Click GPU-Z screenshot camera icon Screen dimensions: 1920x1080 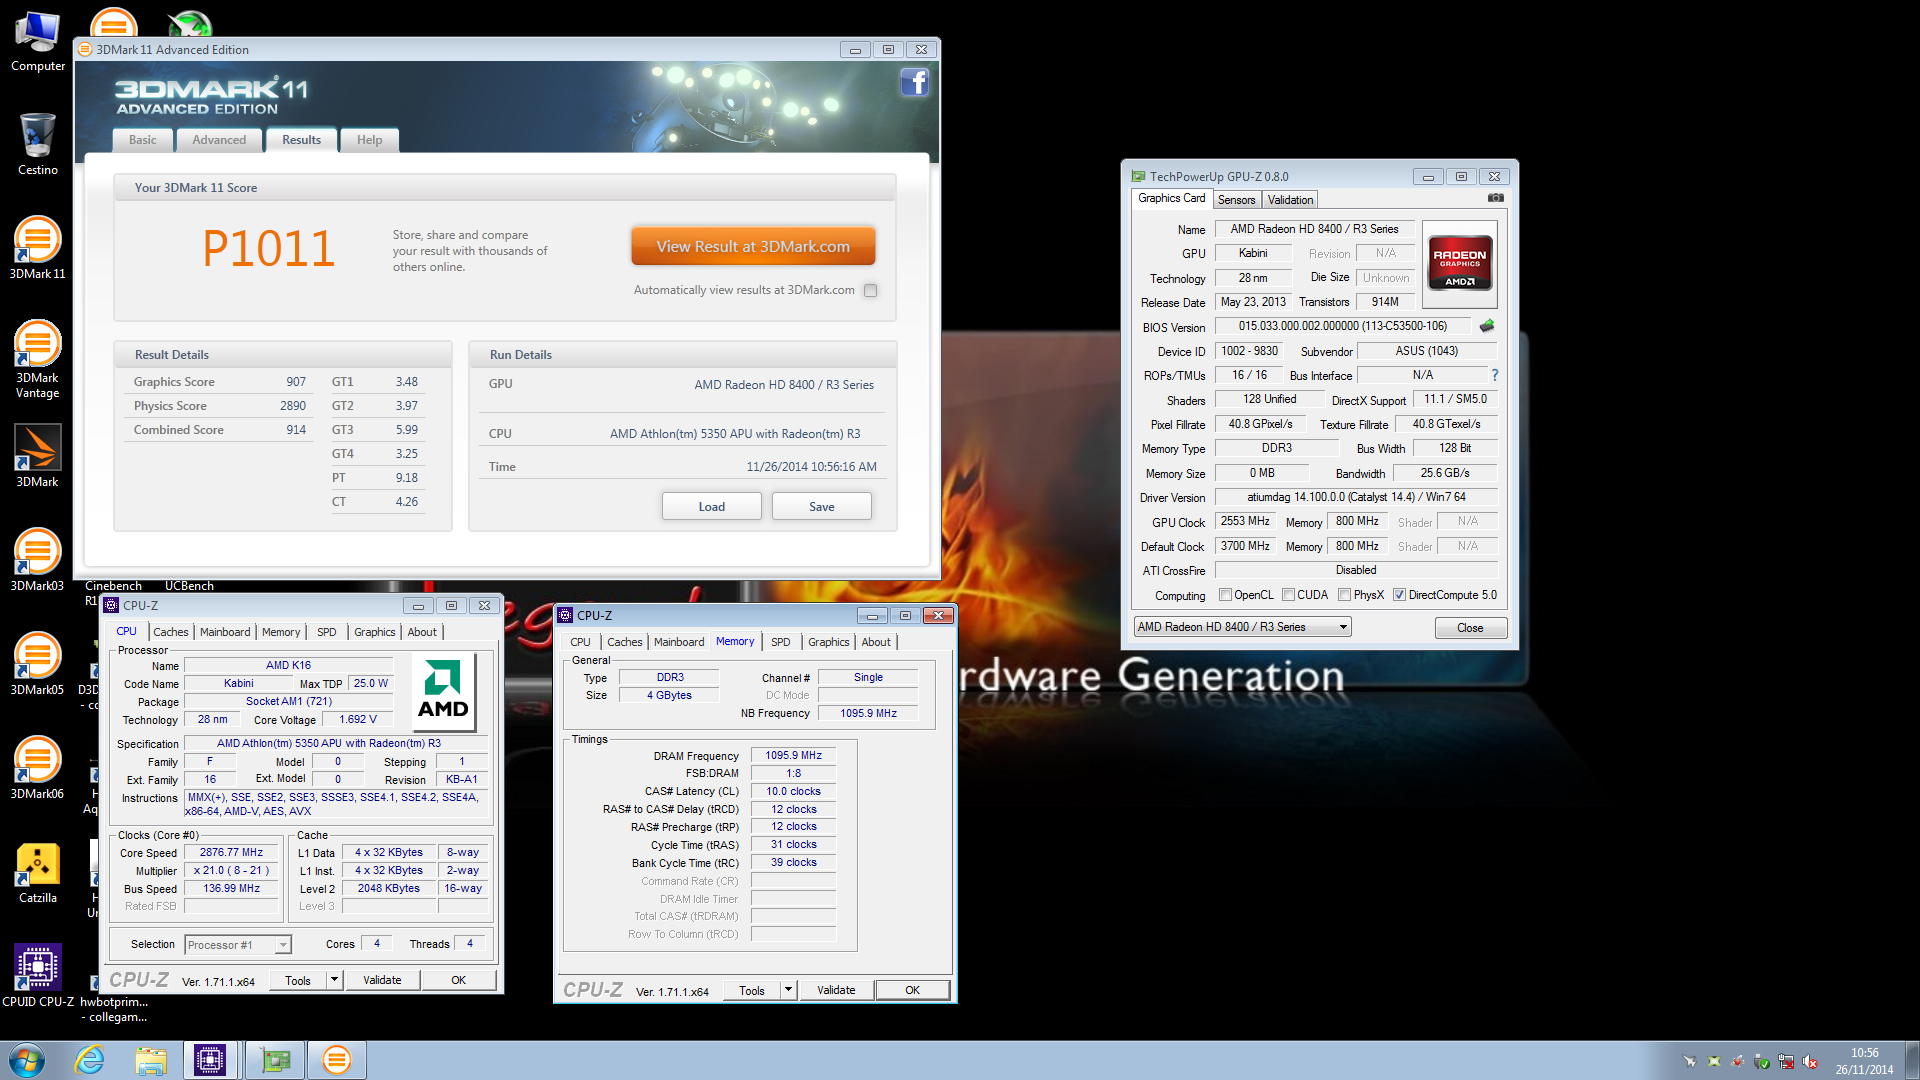click(x=1496, y=198)
